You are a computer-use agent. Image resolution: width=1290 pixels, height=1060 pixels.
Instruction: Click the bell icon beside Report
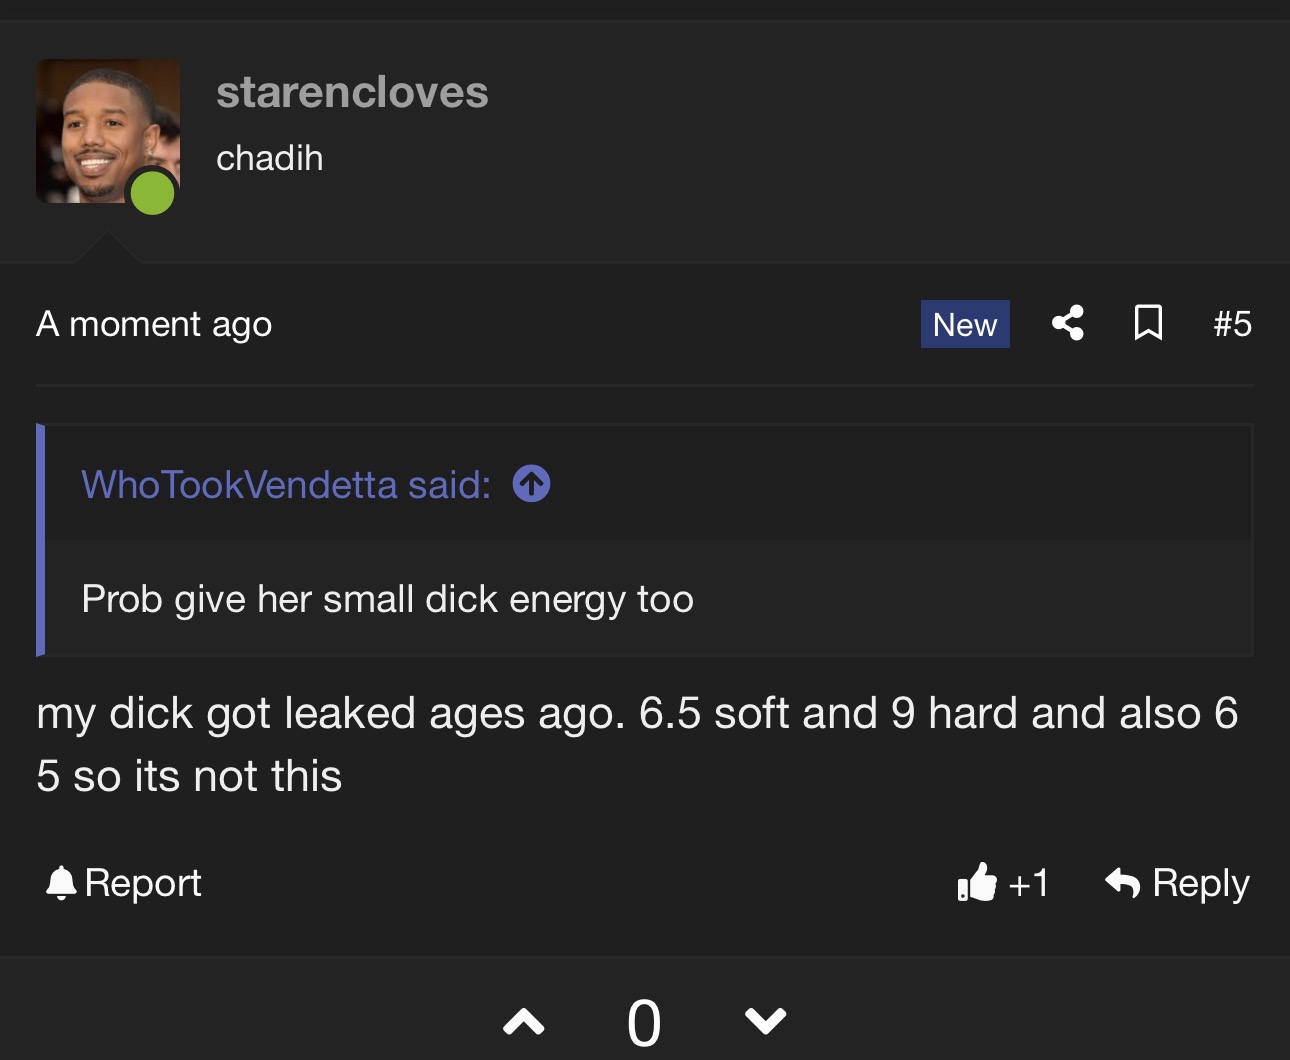61,882
